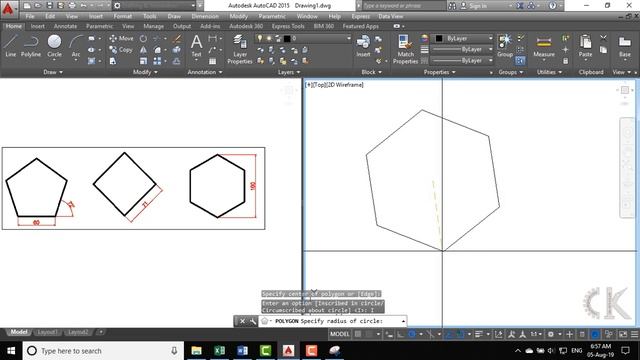The width and height of the screenshot is (640, 360).
Task: Click the current layer black color swatch
Action: (287, 38)
